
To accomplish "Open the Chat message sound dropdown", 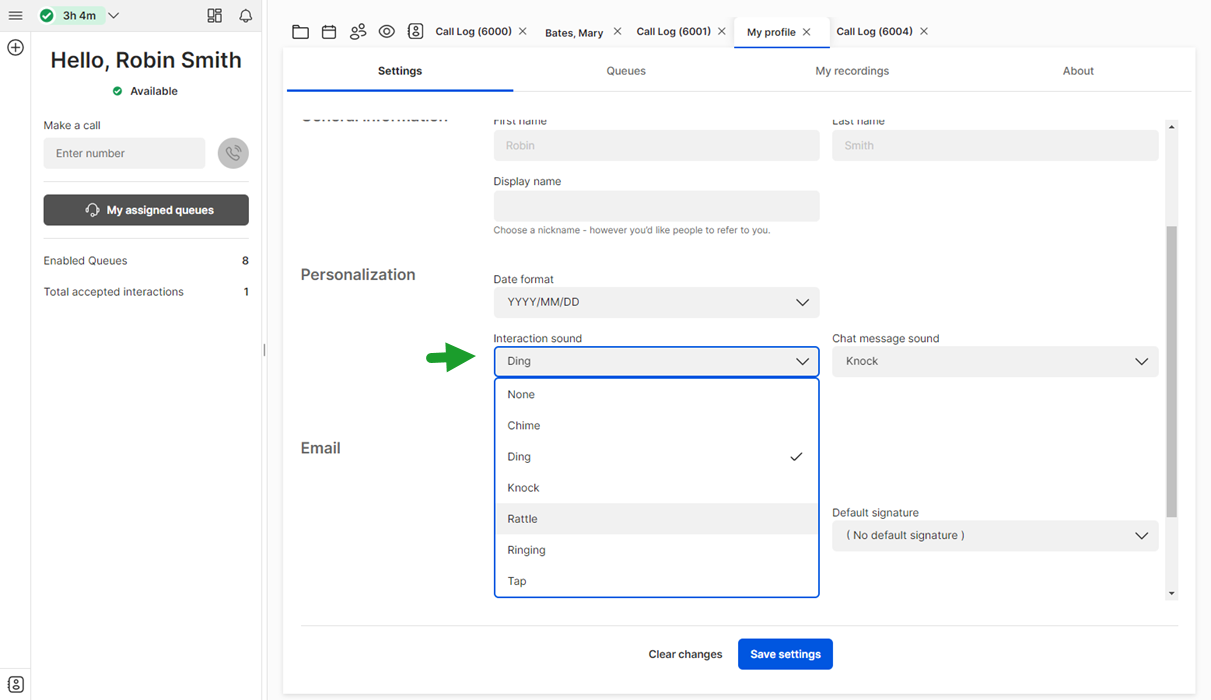I will [995, 361].
